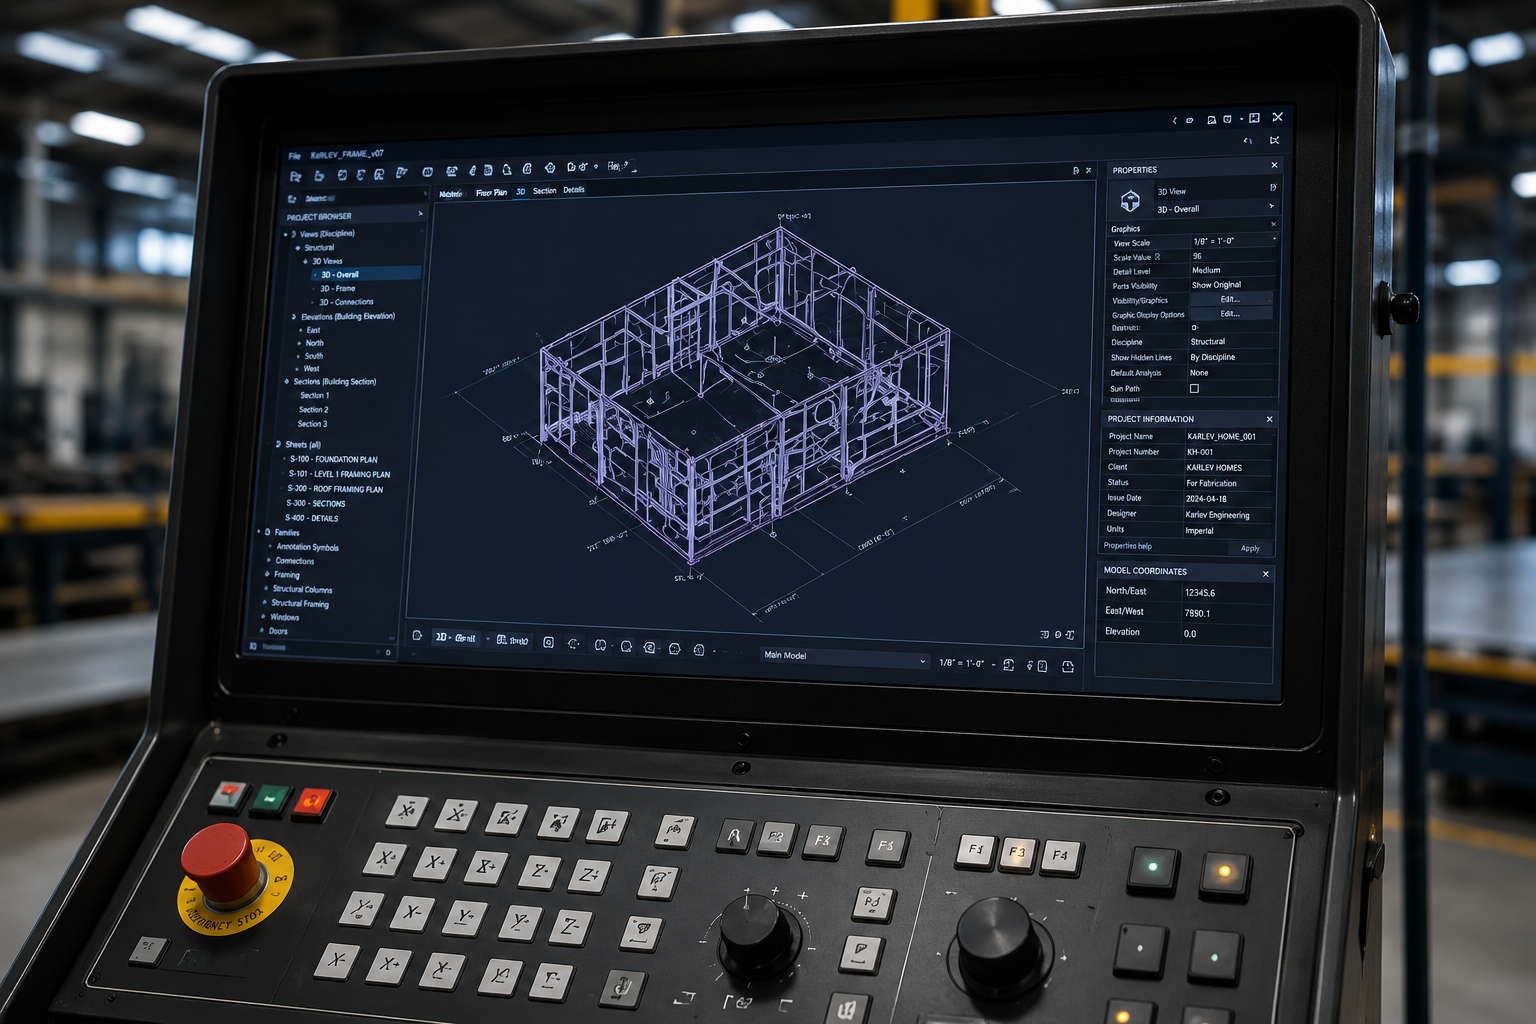1536x1024 pixels.
Task: Click the North/East coordinate field 12345.6
Action: pos(1226,593)
